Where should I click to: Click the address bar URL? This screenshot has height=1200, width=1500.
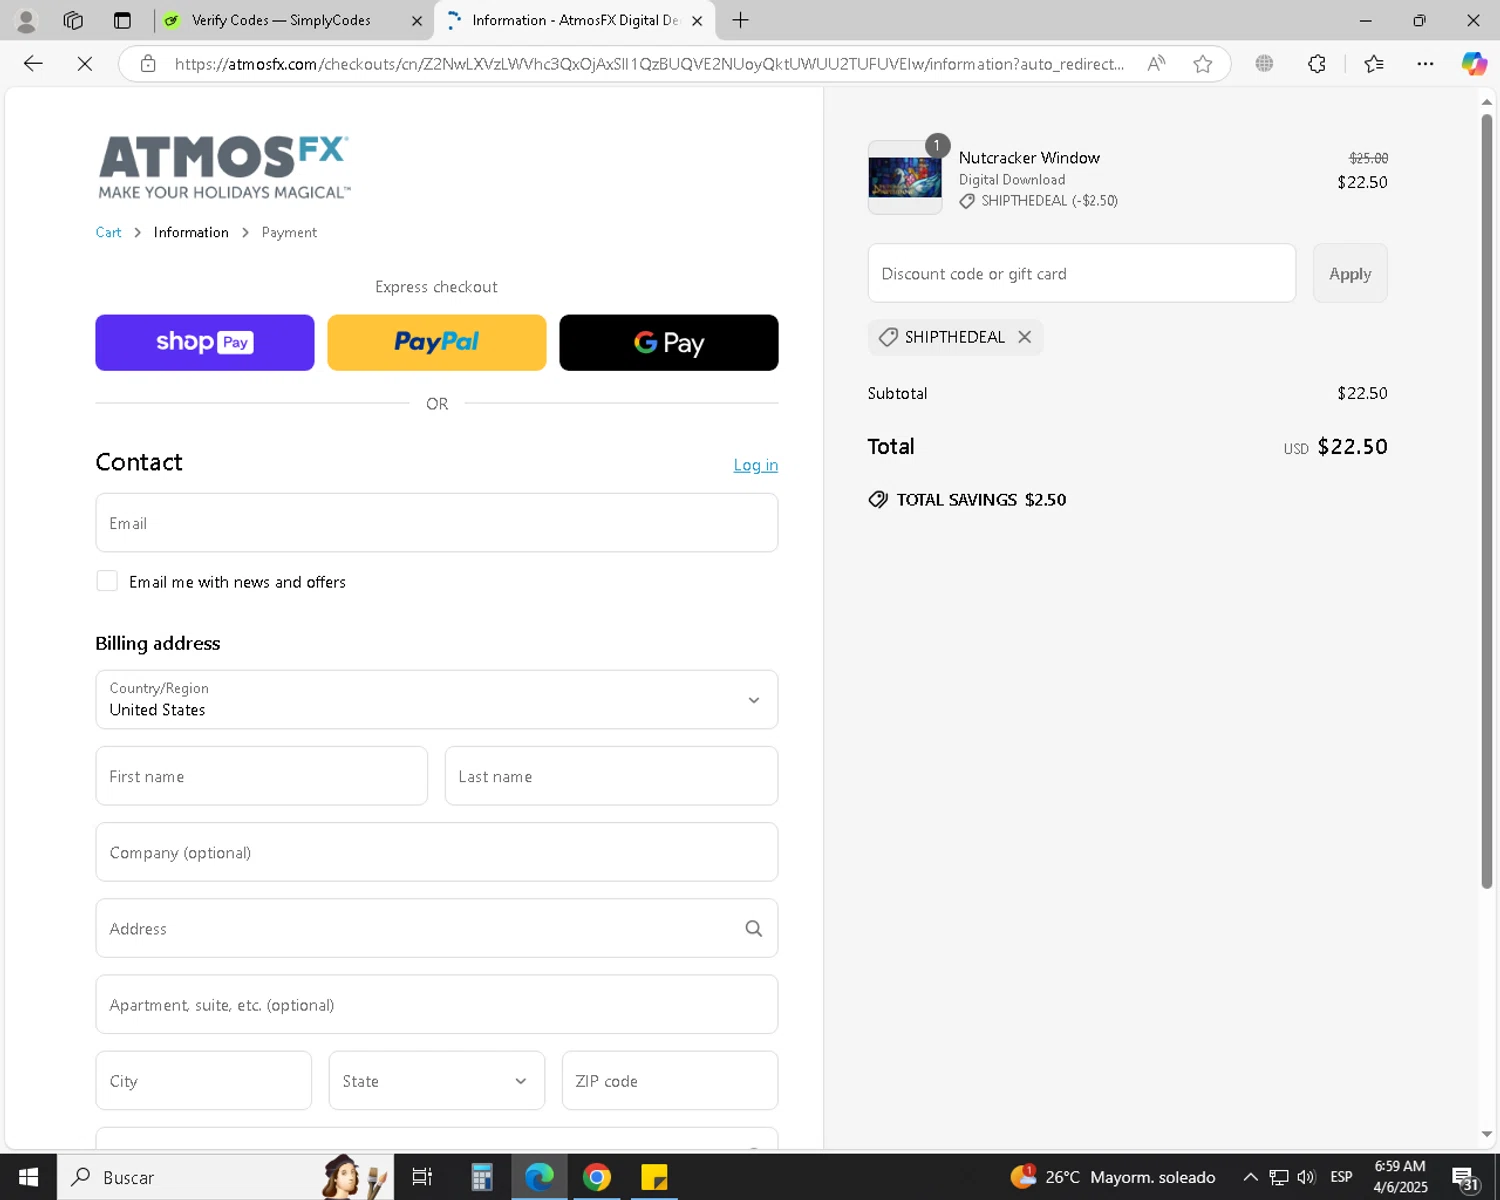click(x=649, y=64)
